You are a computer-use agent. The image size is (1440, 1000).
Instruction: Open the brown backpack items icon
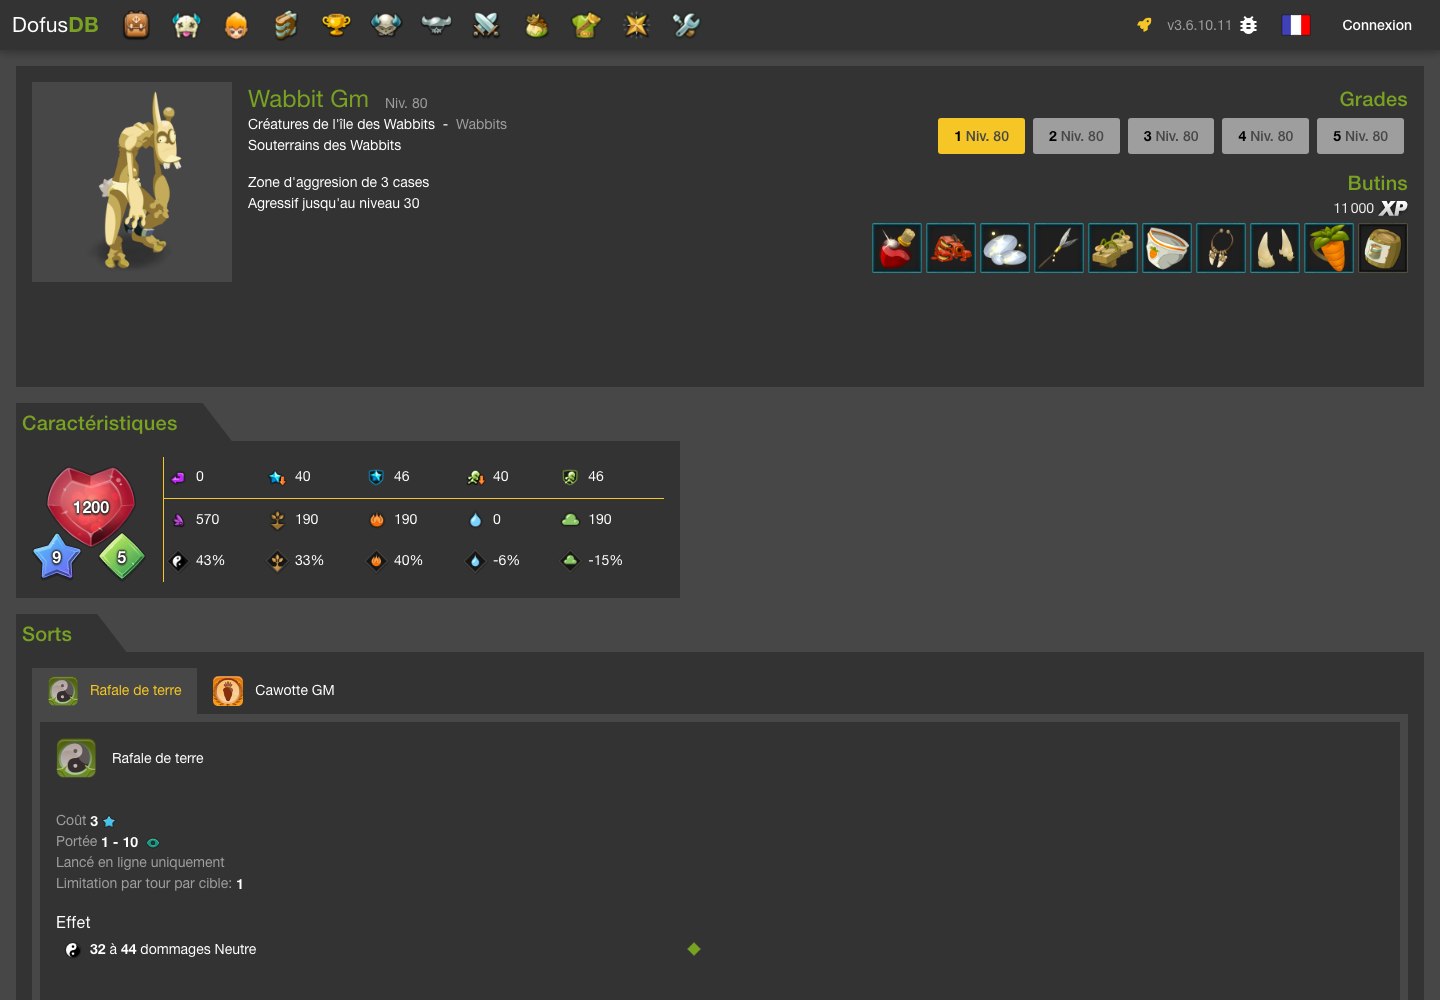coord(136,25)
